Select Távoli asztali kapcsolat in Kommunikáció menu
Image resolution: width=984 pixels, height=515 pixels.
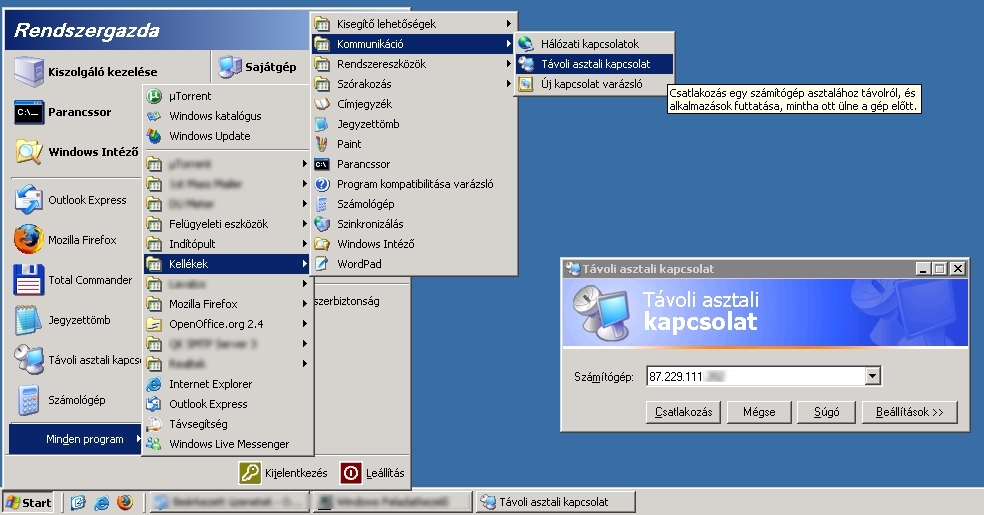click(594, 64)
